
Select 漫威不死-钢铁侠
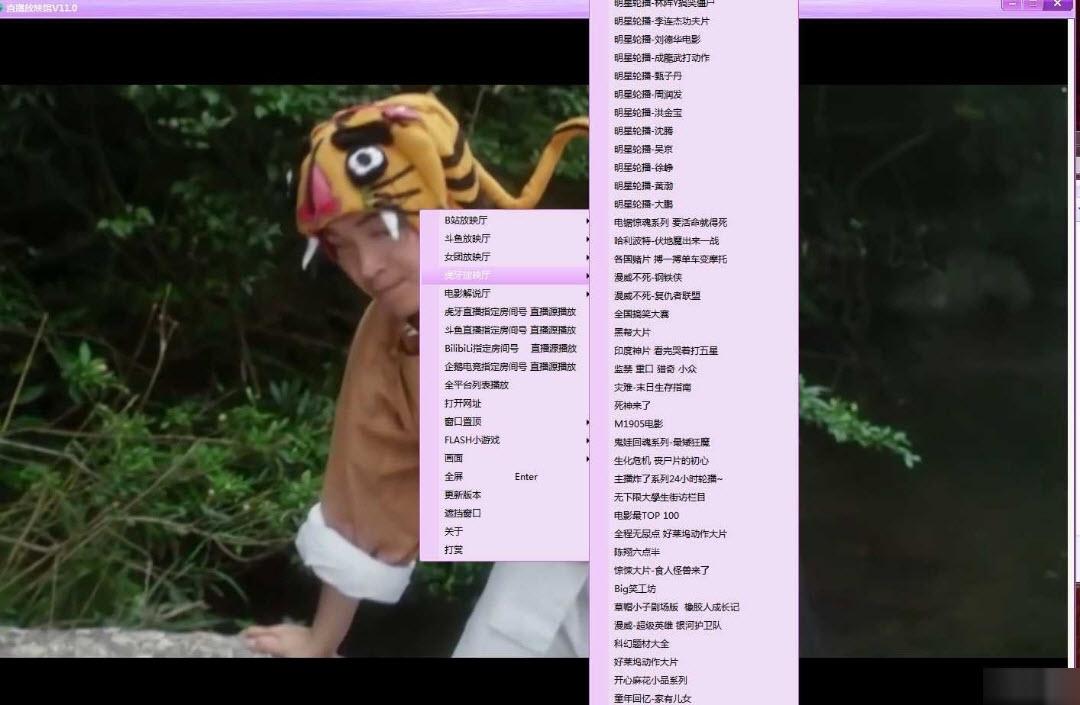pos(694,277)
